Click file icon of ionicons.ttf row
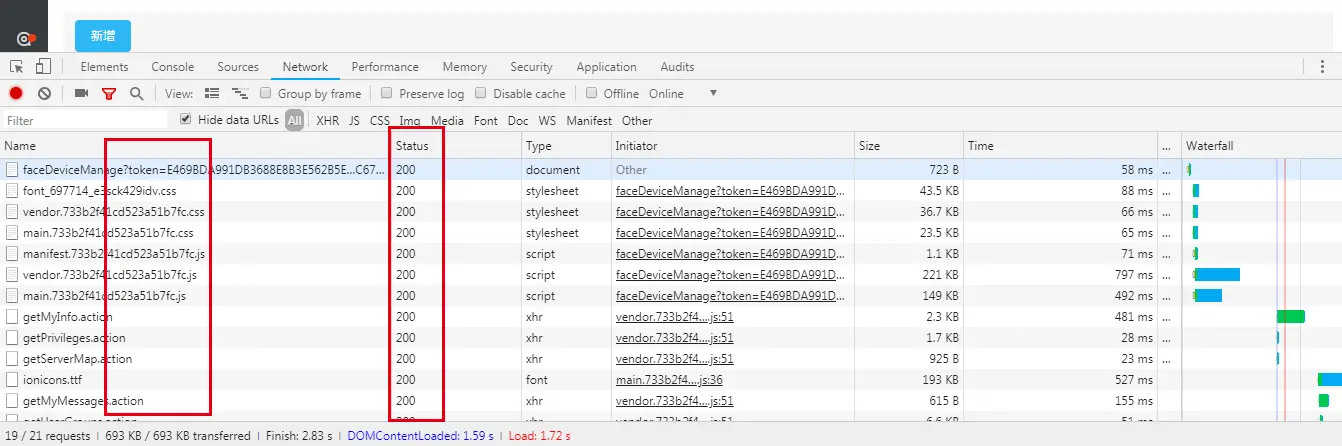The height and width of the screenshot is (446, 1342). [12, 380]
